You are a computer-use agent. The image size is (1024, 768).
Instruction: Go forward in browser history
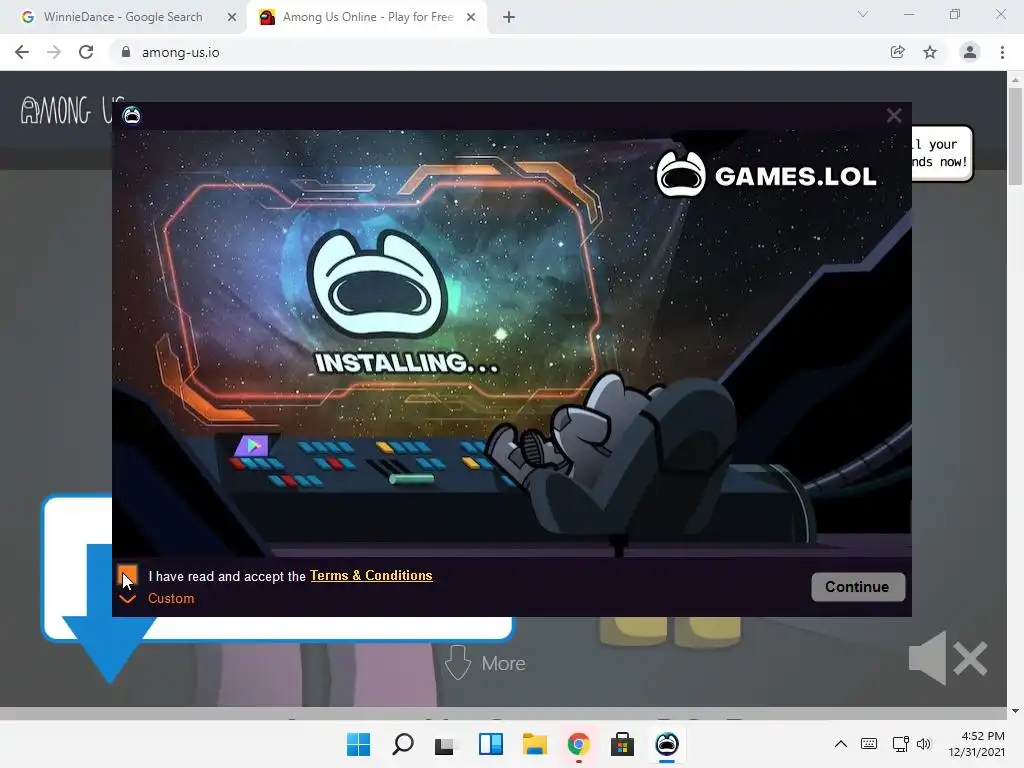click(x=54, y=52)
